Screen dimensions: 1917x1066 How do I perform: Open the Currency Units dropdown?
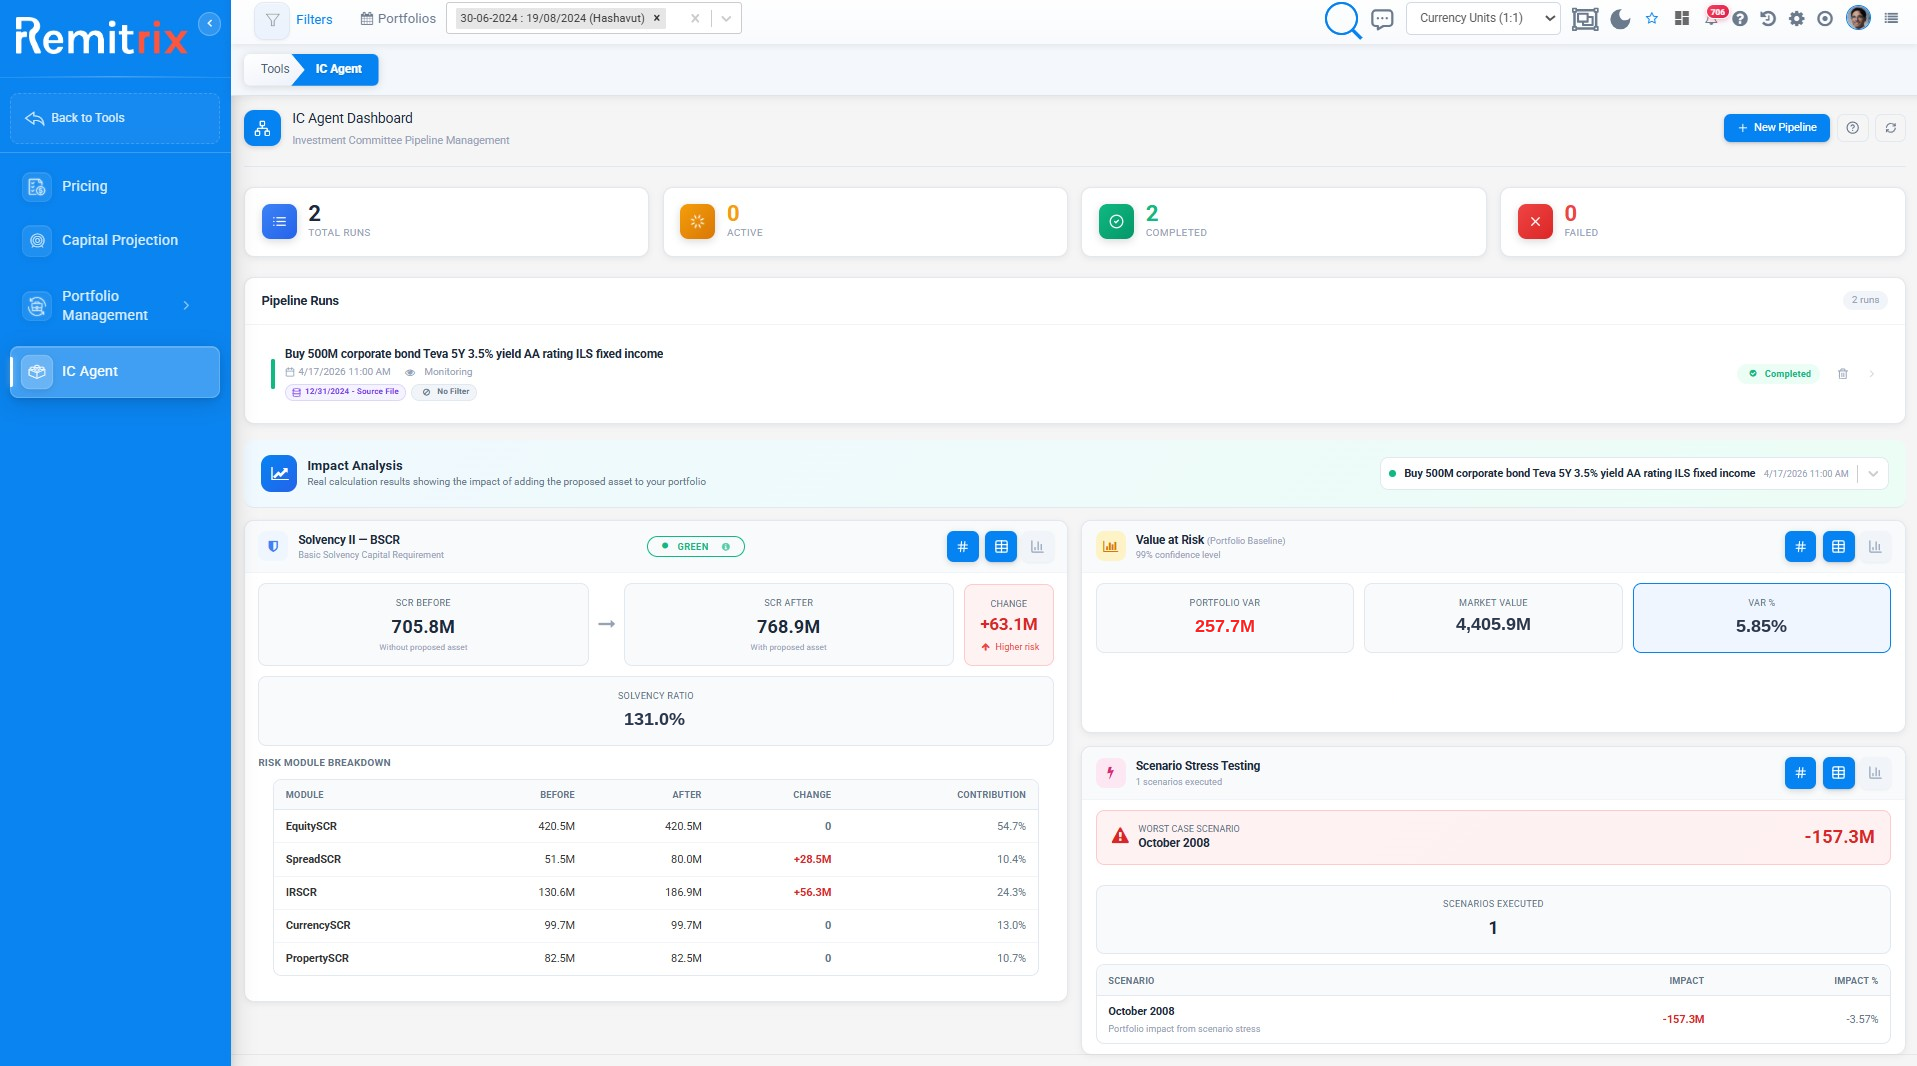(x=1483, y=18)
